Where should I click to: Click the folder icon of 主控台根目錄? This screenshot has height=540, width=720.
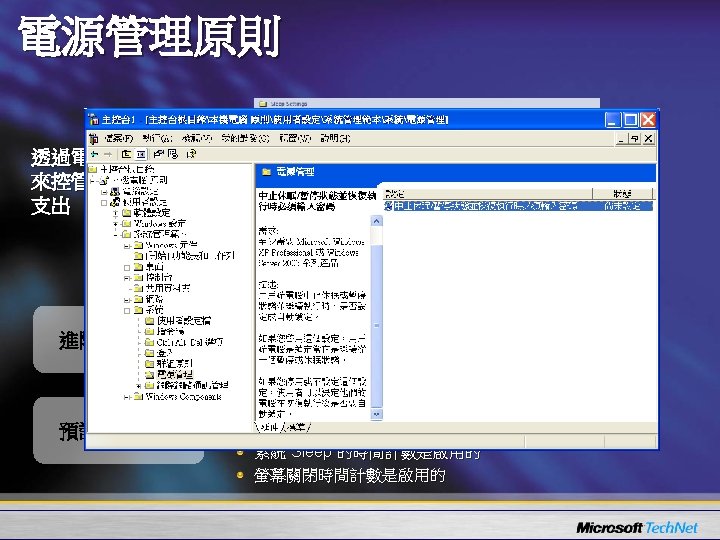[x=93, y=169]
